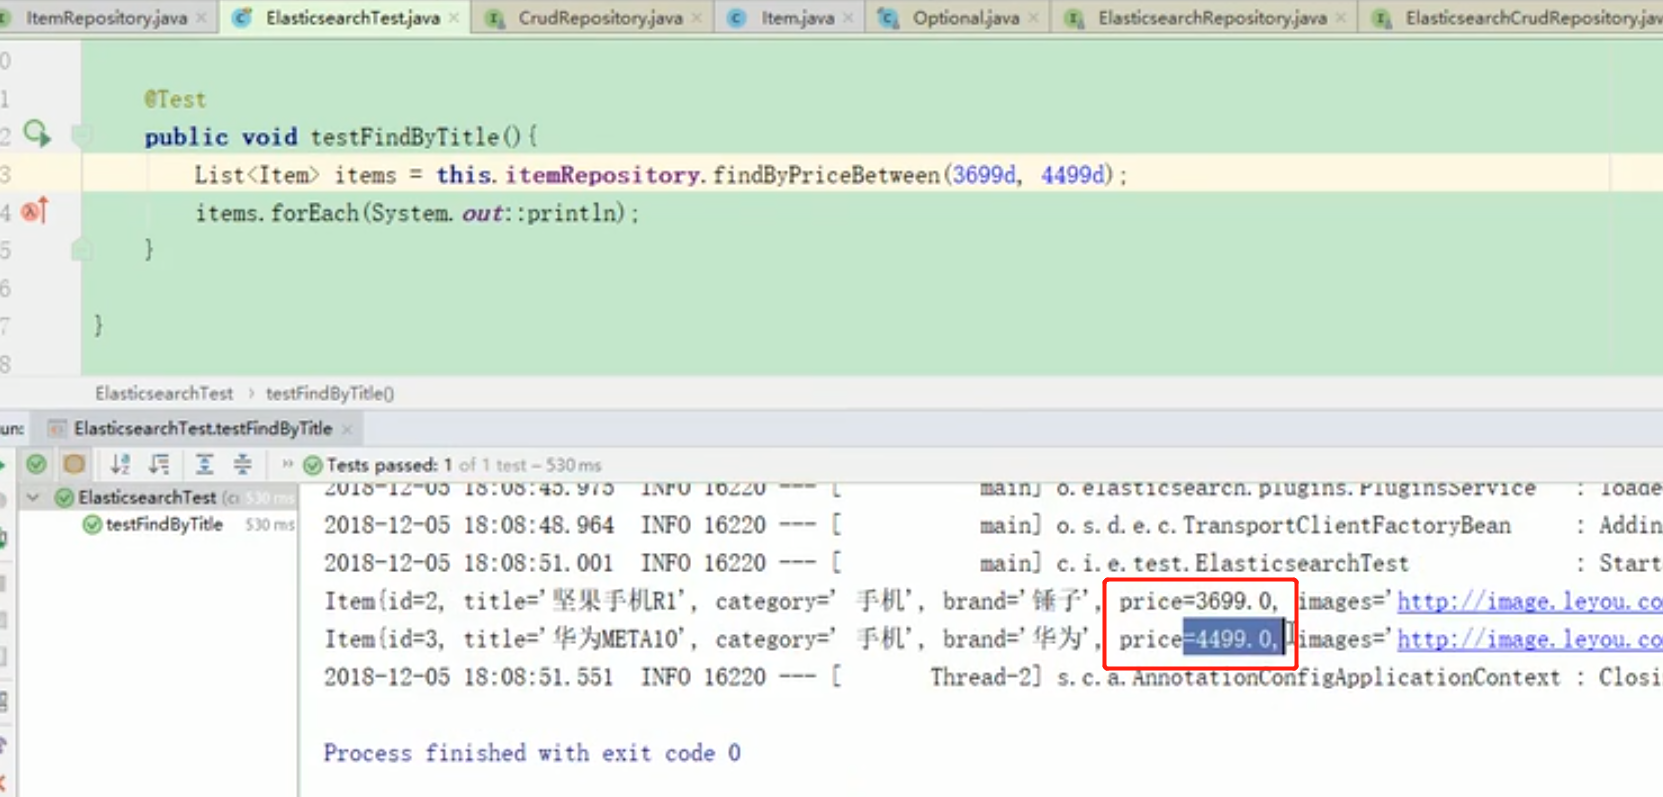This screenshot has width=1663, height=797.
Task: Collapse the ElasticsearchTest tree node
Action: coord(33,497)
